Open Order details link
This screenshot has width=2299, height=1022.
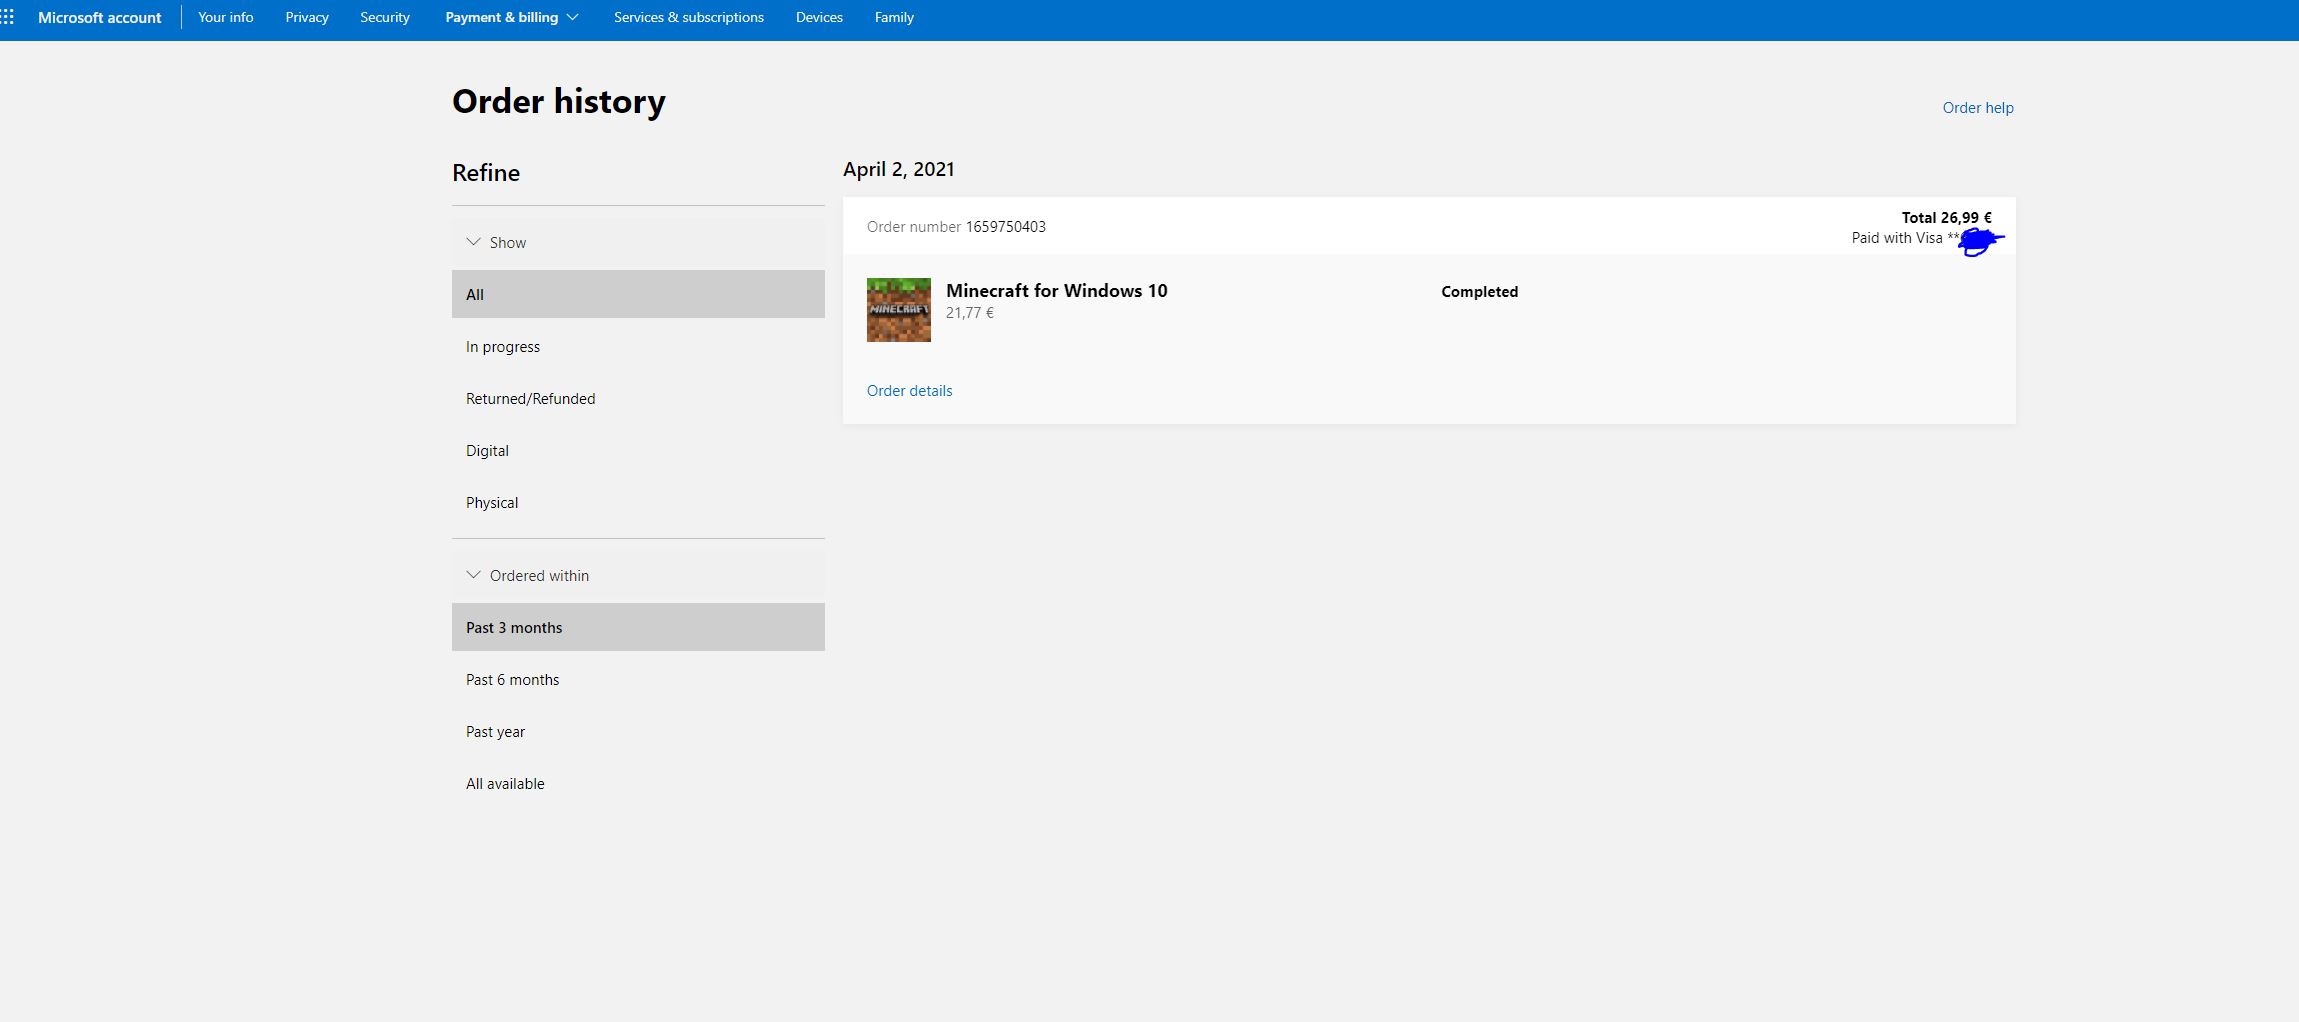[909, 391]
